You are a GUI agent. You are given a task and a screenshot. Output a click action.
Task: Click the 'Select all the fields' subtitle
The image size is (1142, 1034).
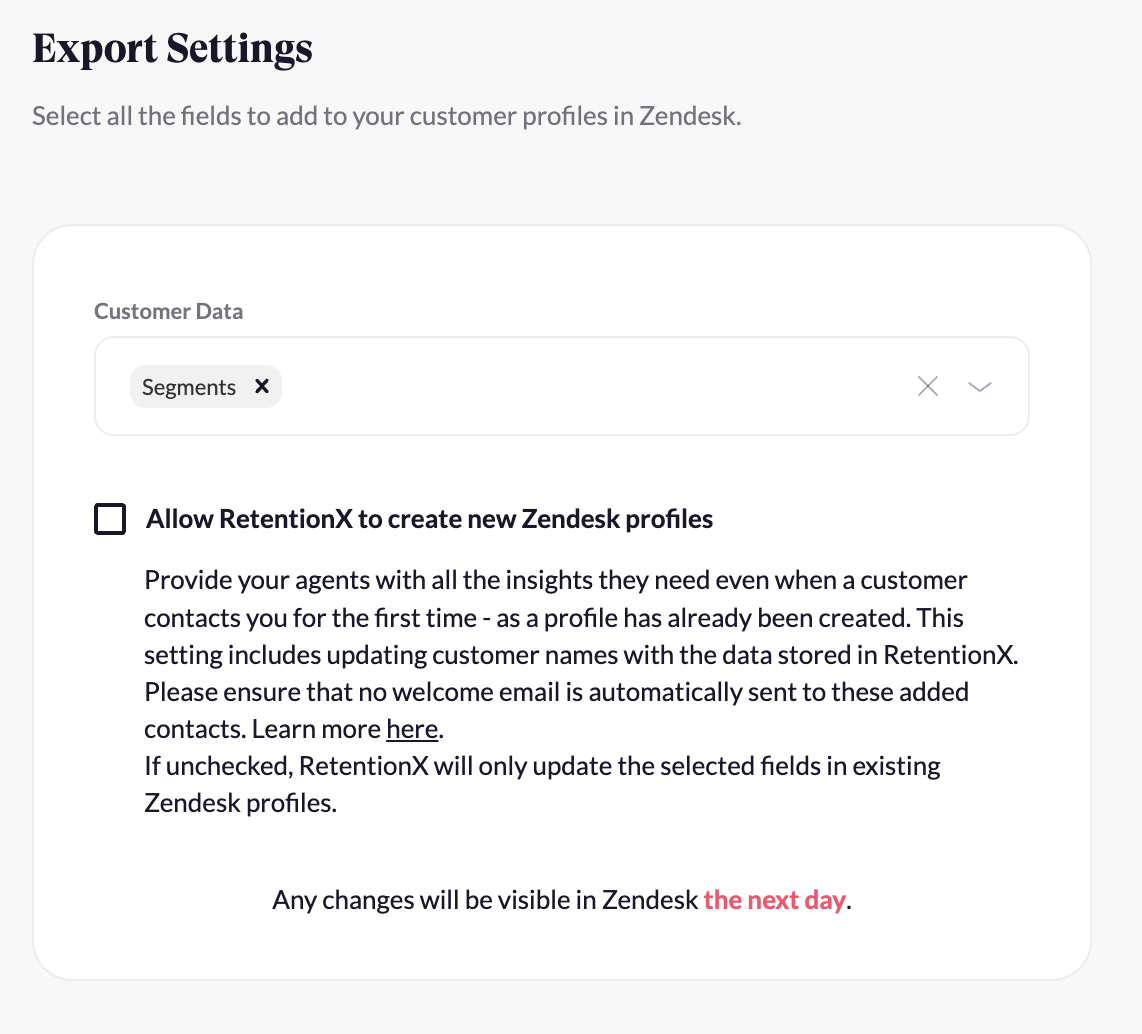tap(386, 116)
